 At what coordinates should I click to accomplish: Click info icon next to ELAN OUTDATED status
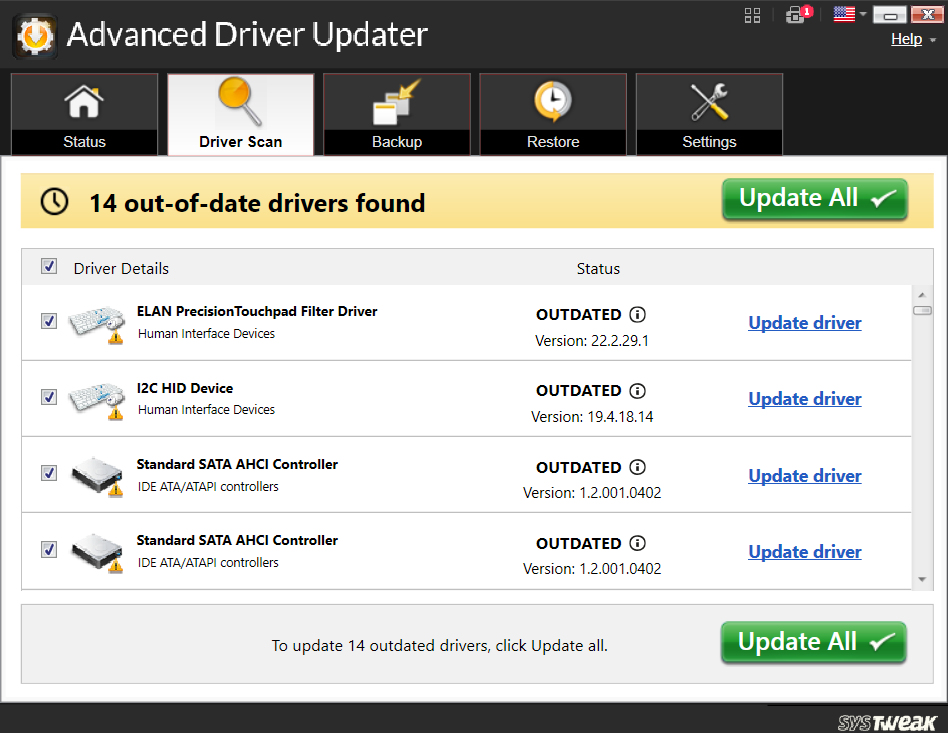point(638,314)
